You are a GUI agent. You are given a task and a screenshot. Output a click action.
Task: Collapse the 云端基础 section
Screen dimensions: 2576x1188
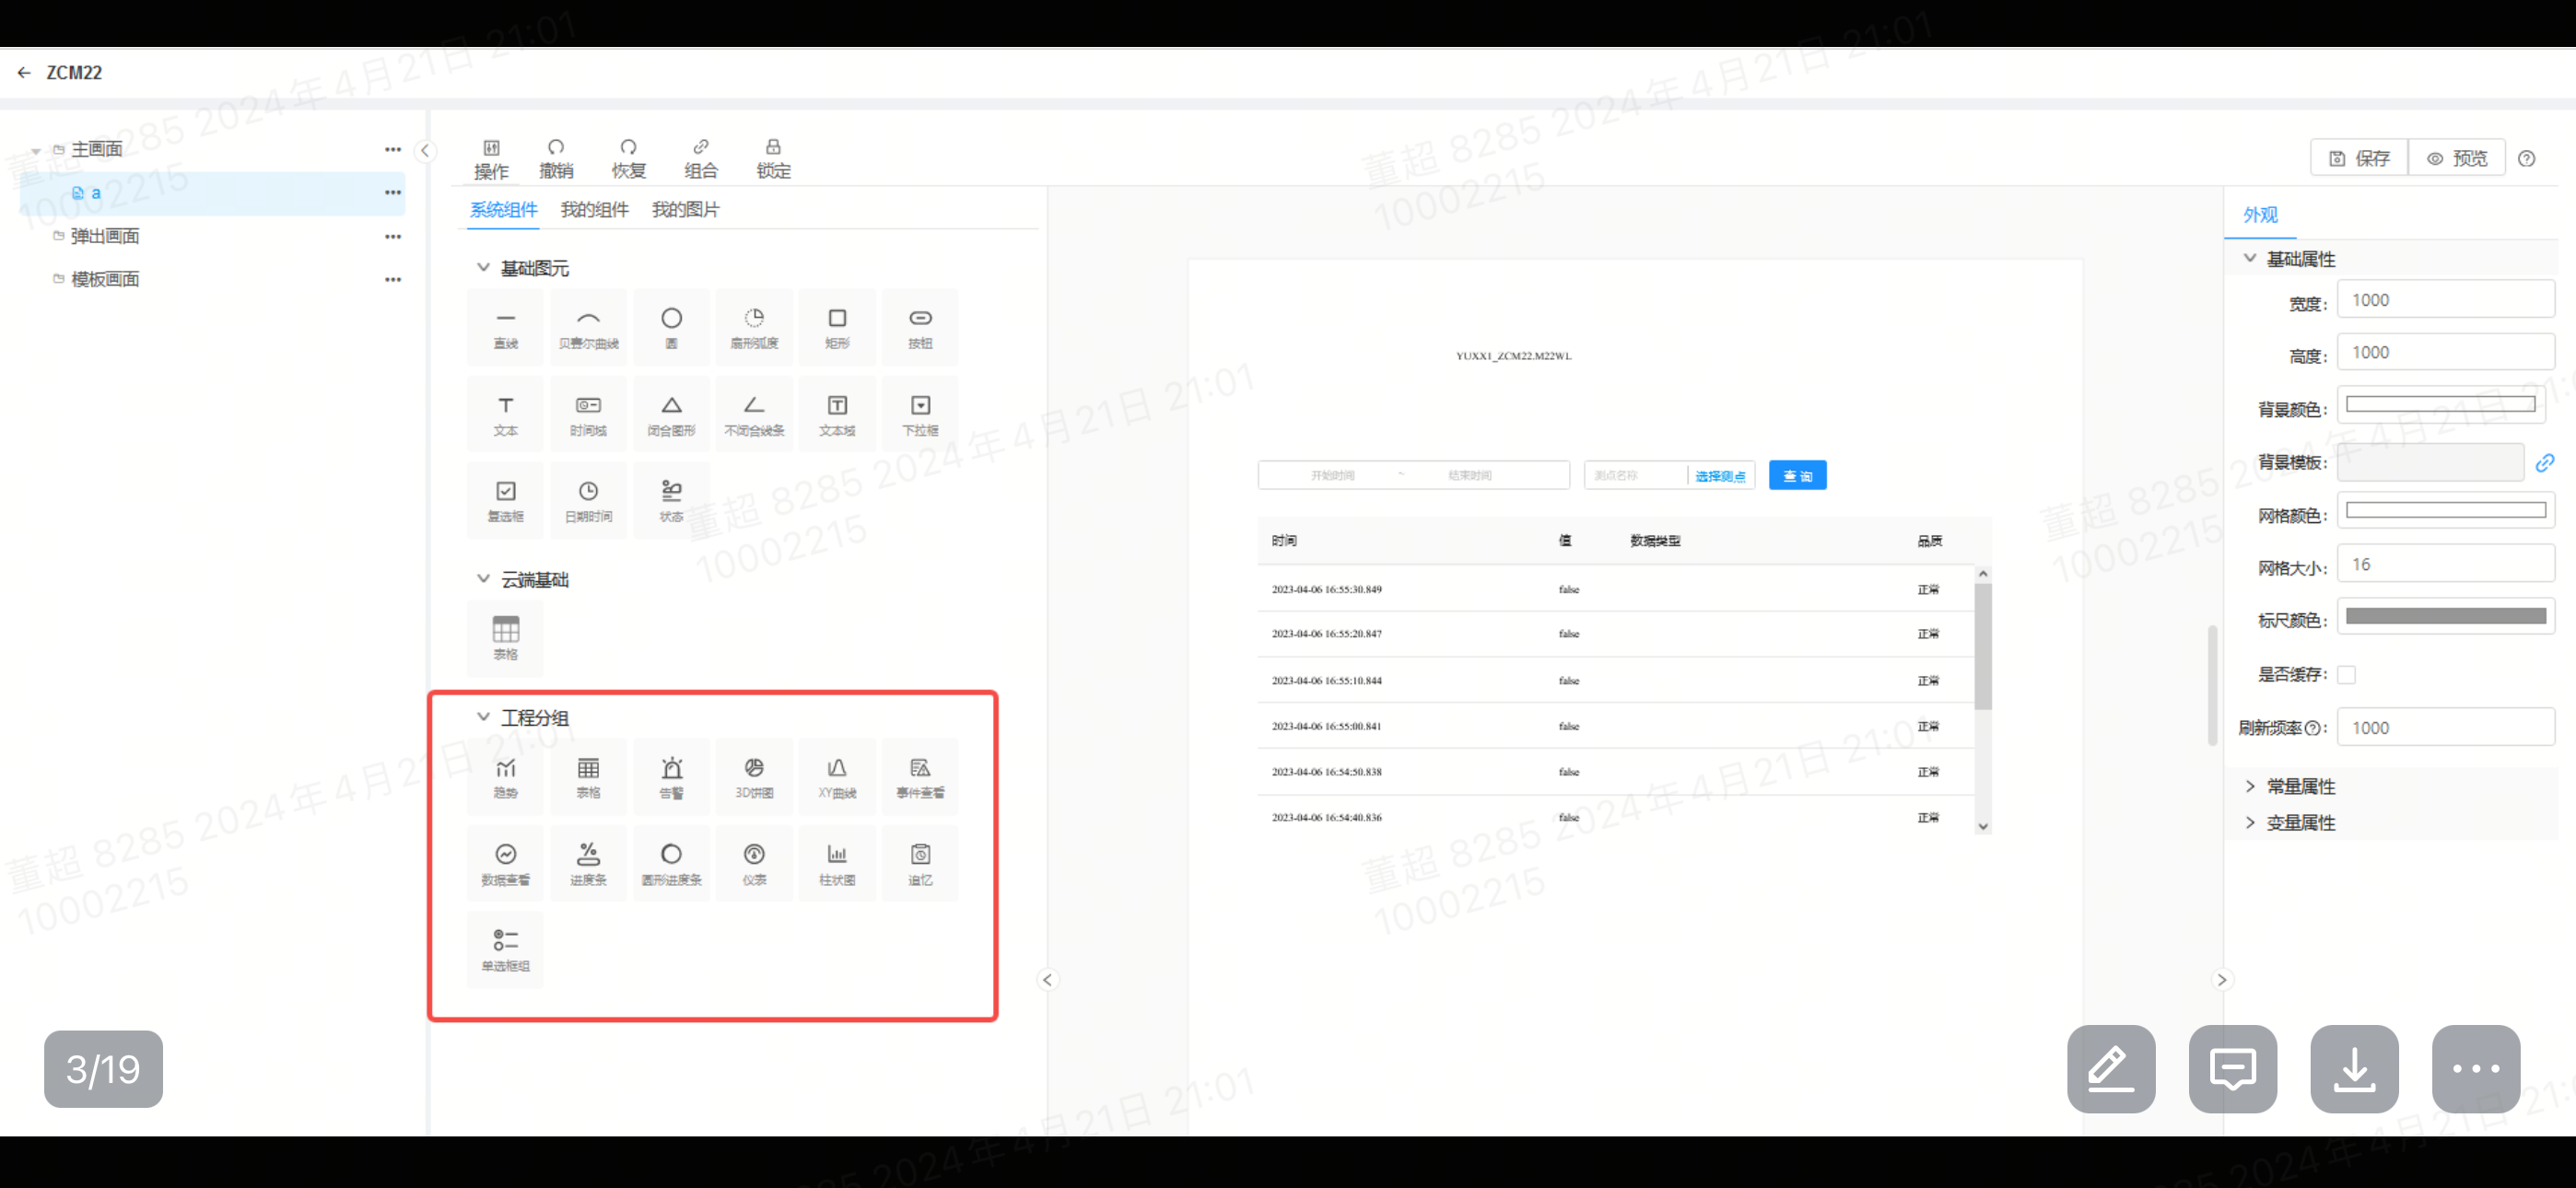pyautogui.click(x=483, y=579)
